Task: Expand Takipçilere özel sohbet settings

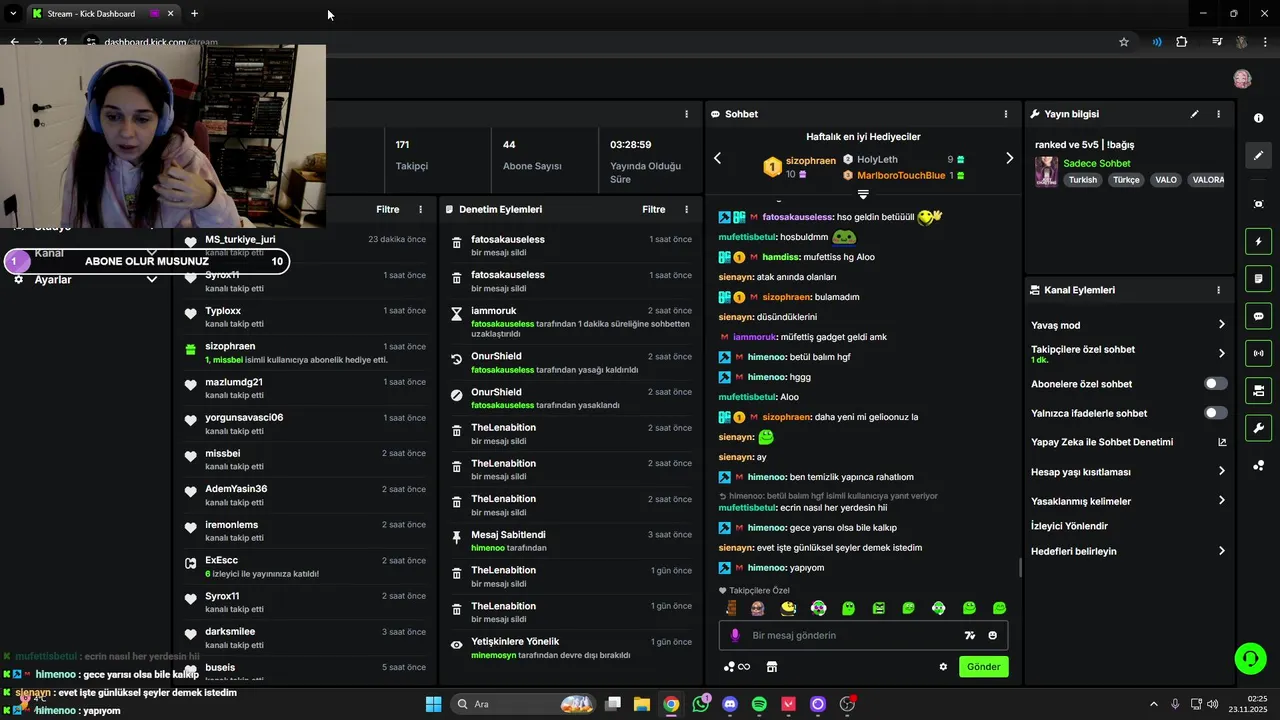Action: pos(1221,353)
